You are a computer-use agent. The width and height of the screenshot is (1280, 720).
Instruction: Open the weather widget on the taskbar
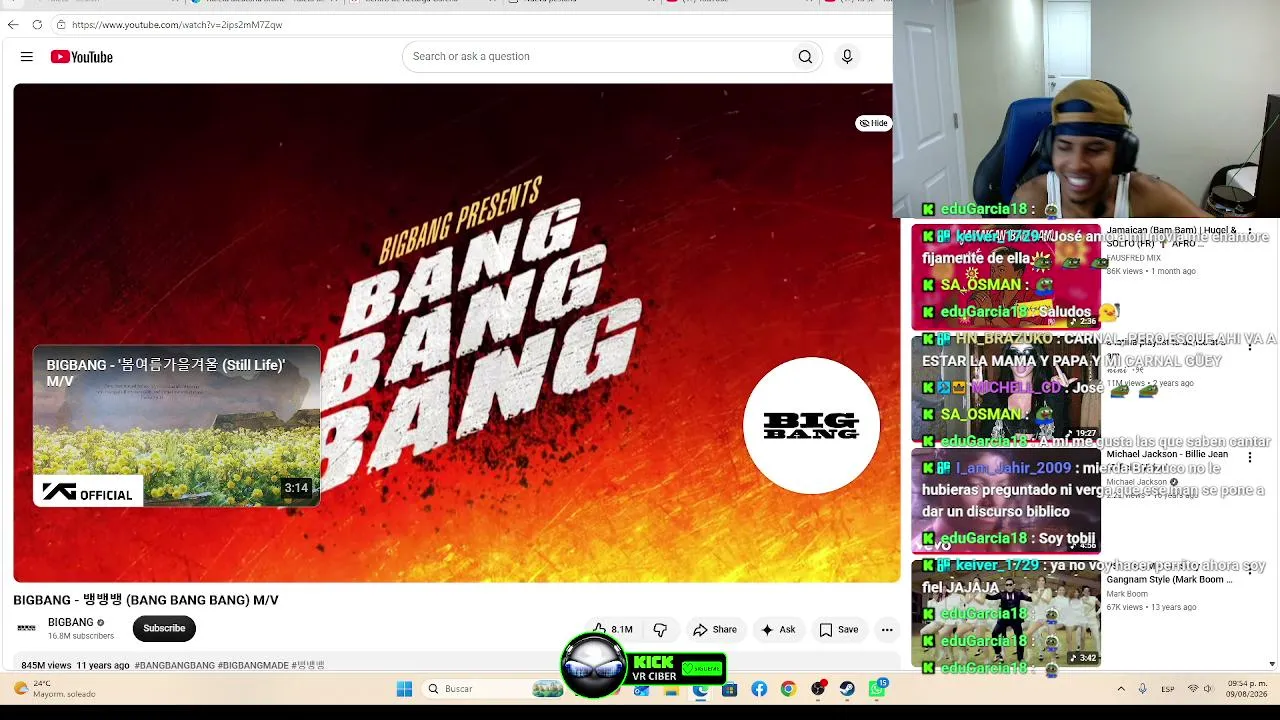55,689
